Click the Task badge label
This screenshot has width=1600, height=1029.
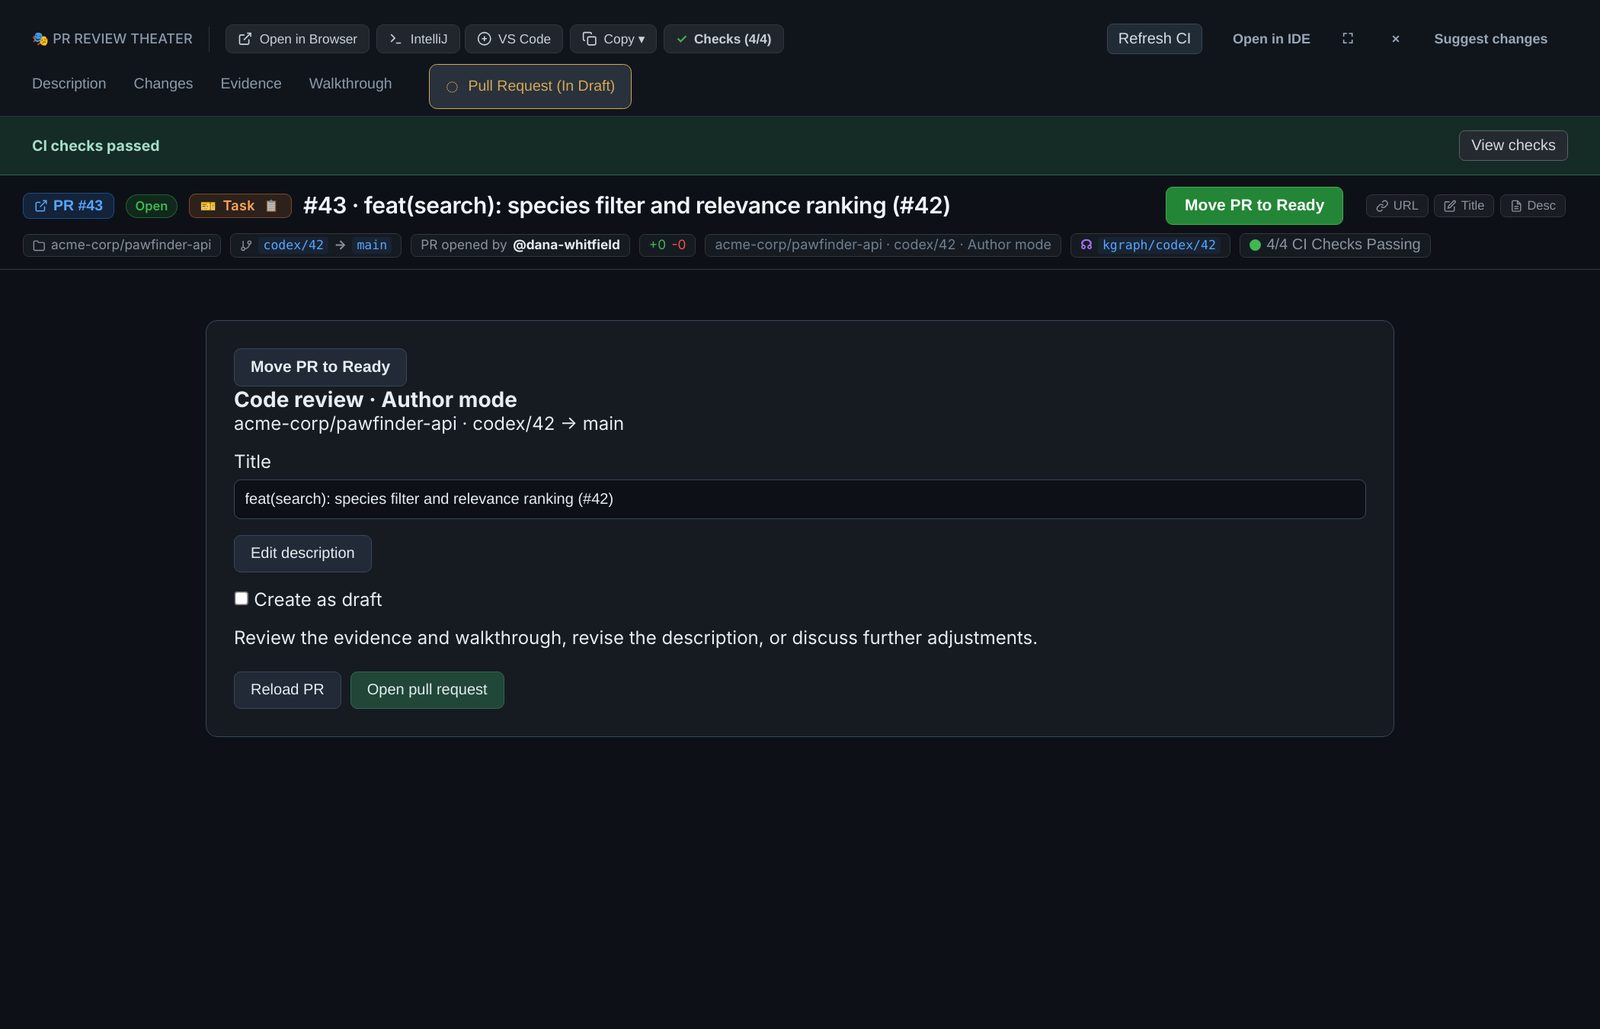click(x=238, y=206)
